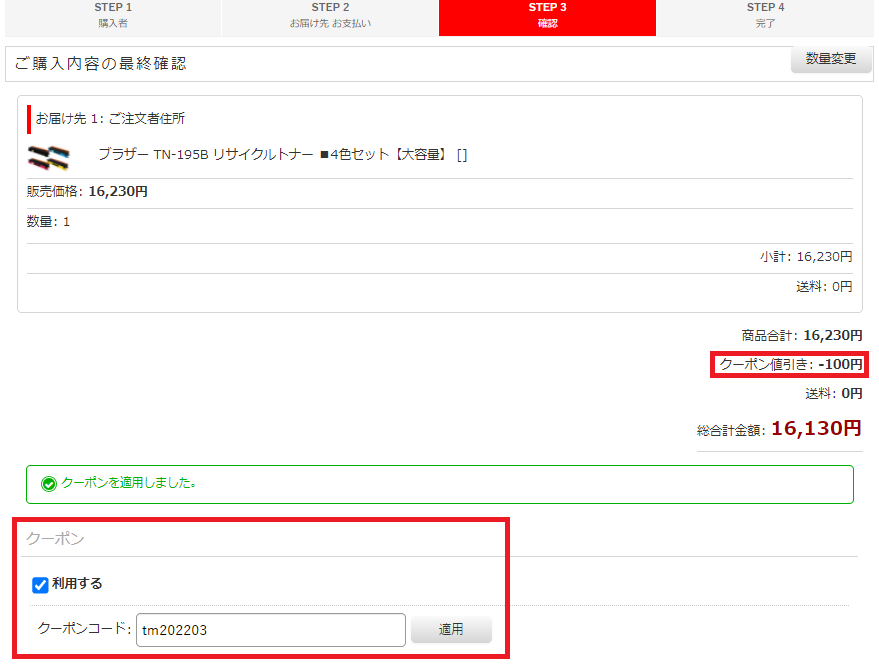Viewport: 879px width, 667px height.
Task: Click the 小計: 16,230円 text
Action: [x=806, y=257]
